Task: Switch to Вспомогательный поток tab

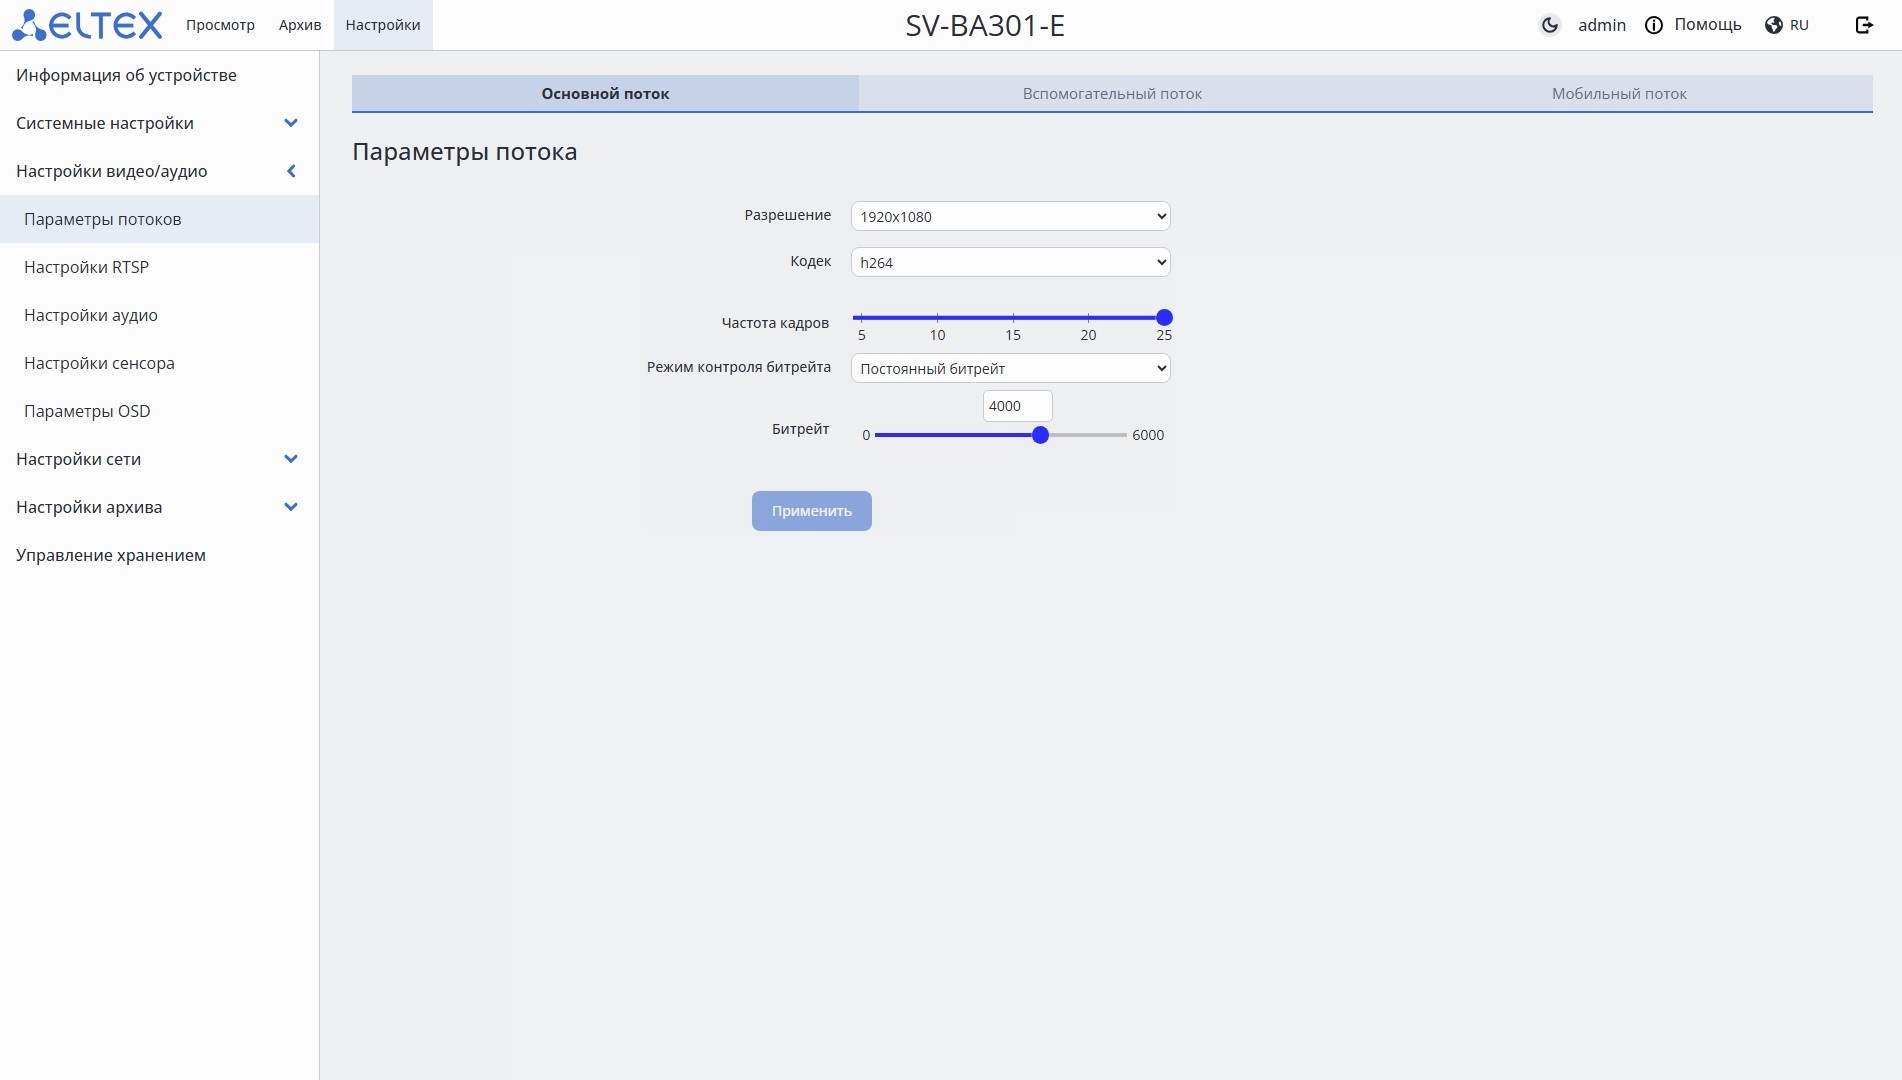Action: (x=1112, y=93)
